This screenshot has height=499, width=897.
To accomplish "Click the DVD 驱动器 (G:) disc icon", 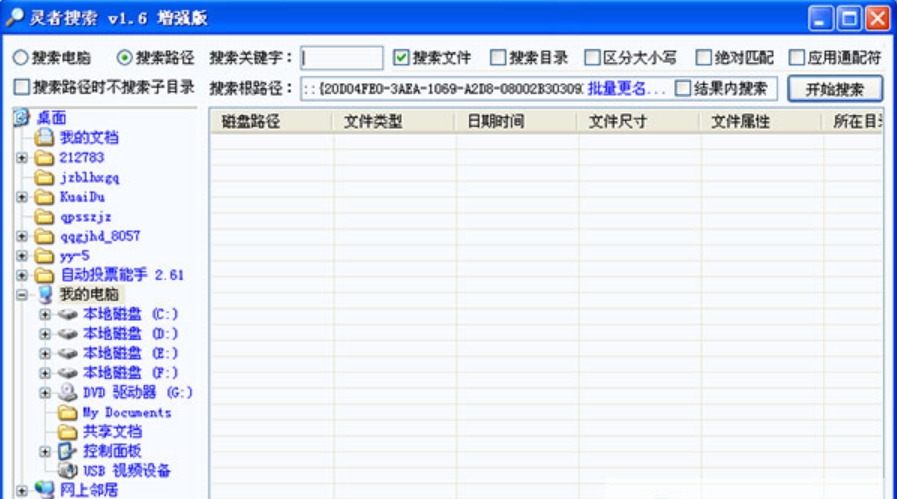I will pyautogui.click(x=68, y=392).
